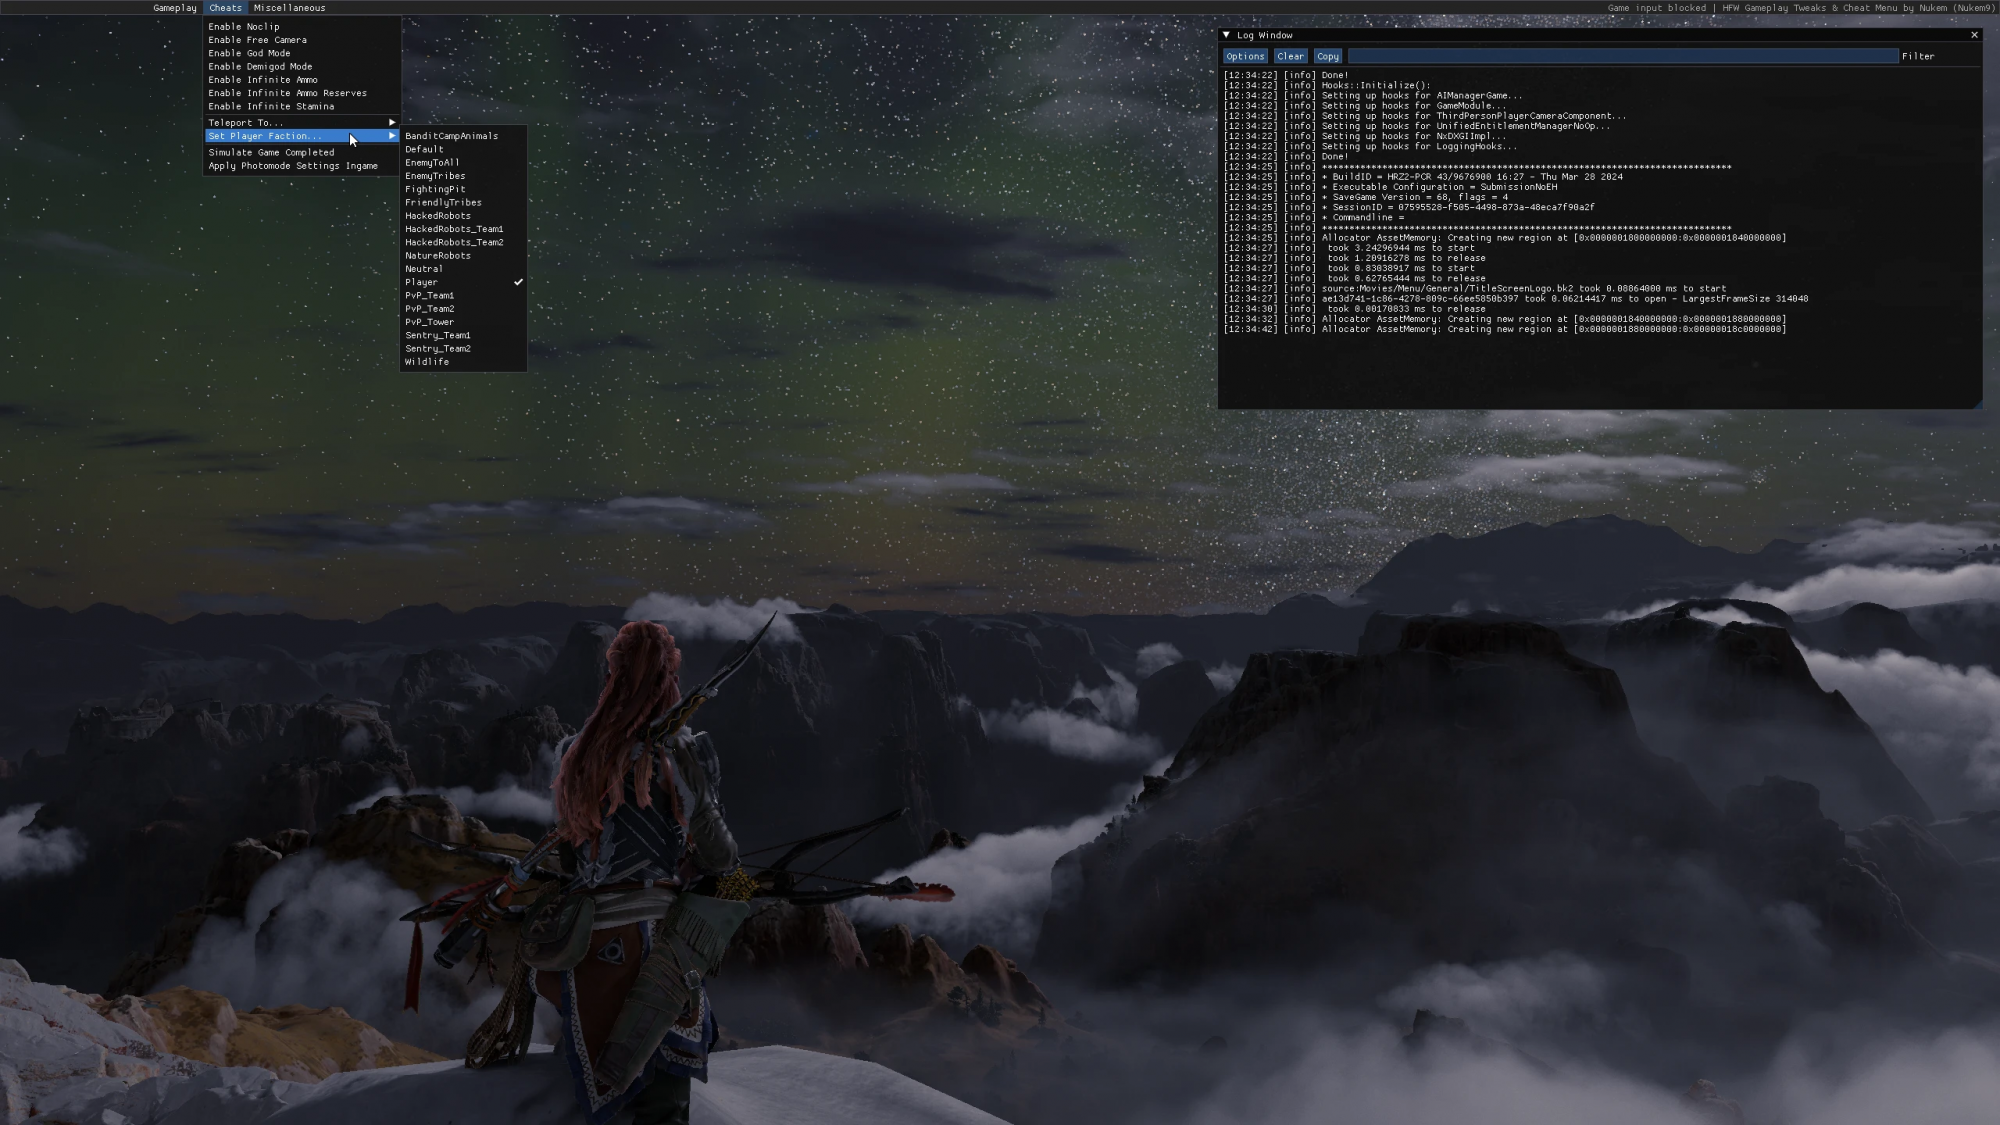Click the 'Setting up hooks for LoggingHooks' line

pyautogui.click(x=1370, y=146)
